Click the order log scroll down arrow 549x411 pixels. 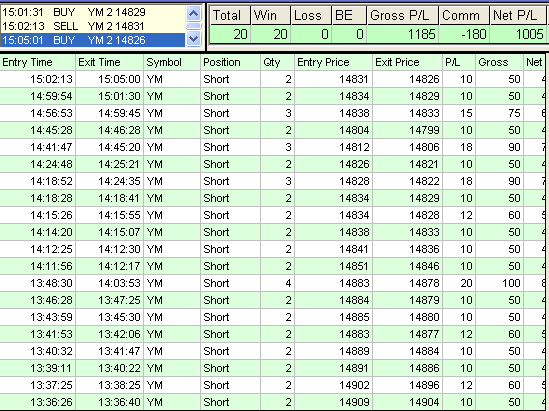click(x=194, y=39)
